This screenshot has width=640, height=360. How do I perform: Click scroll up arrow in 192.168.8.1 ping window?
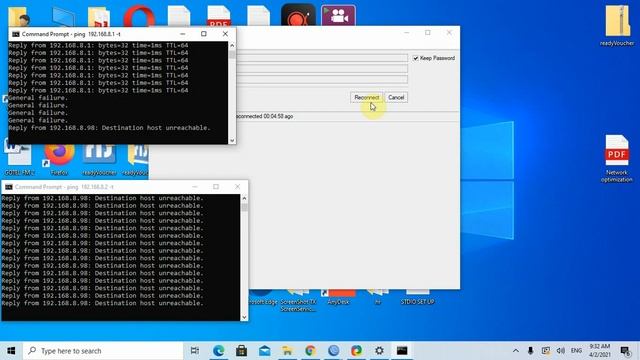tap(232, 45)
